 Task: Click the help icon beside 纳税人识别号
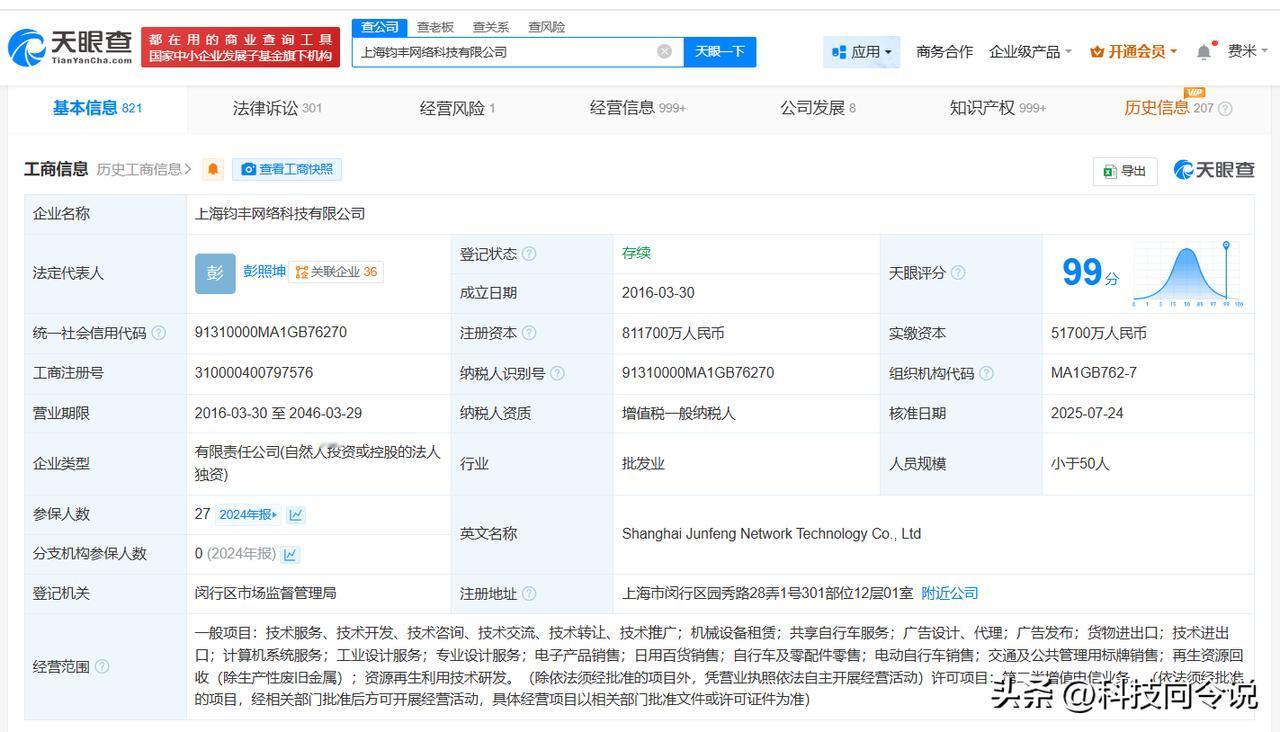557,373
